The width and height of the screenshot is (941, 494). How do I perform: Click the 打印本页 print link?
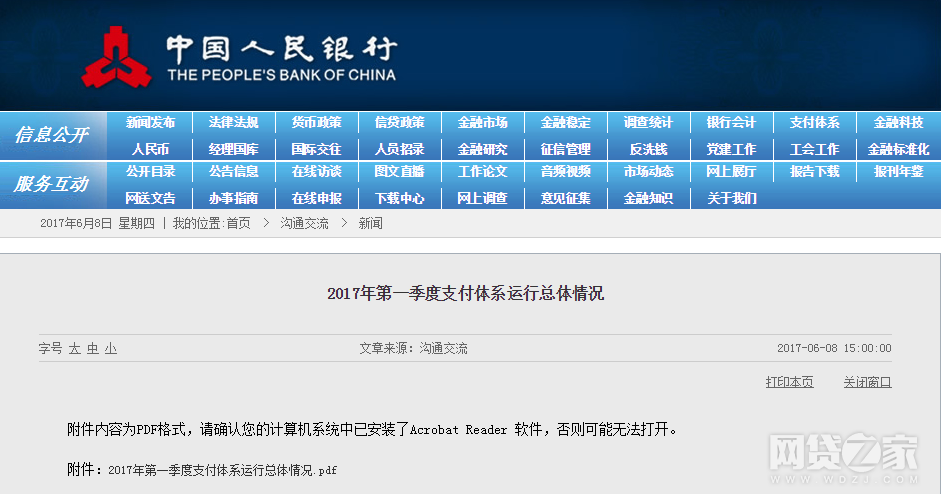(x=789, y=382)
